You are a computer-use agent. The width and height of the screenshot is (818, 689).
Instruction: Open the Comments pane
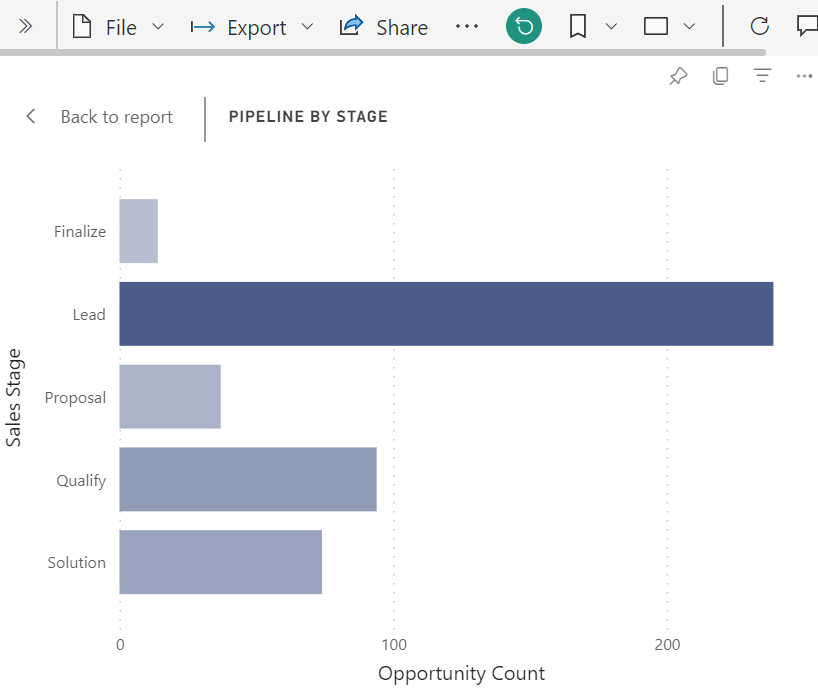pyautogui.click(x=807, y=27)
